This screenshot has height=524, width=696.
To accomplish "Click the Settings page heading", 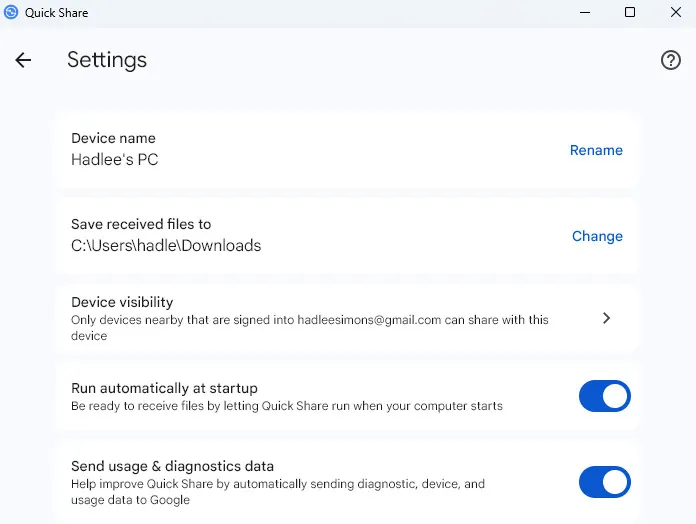I will (x=107, y=60).
